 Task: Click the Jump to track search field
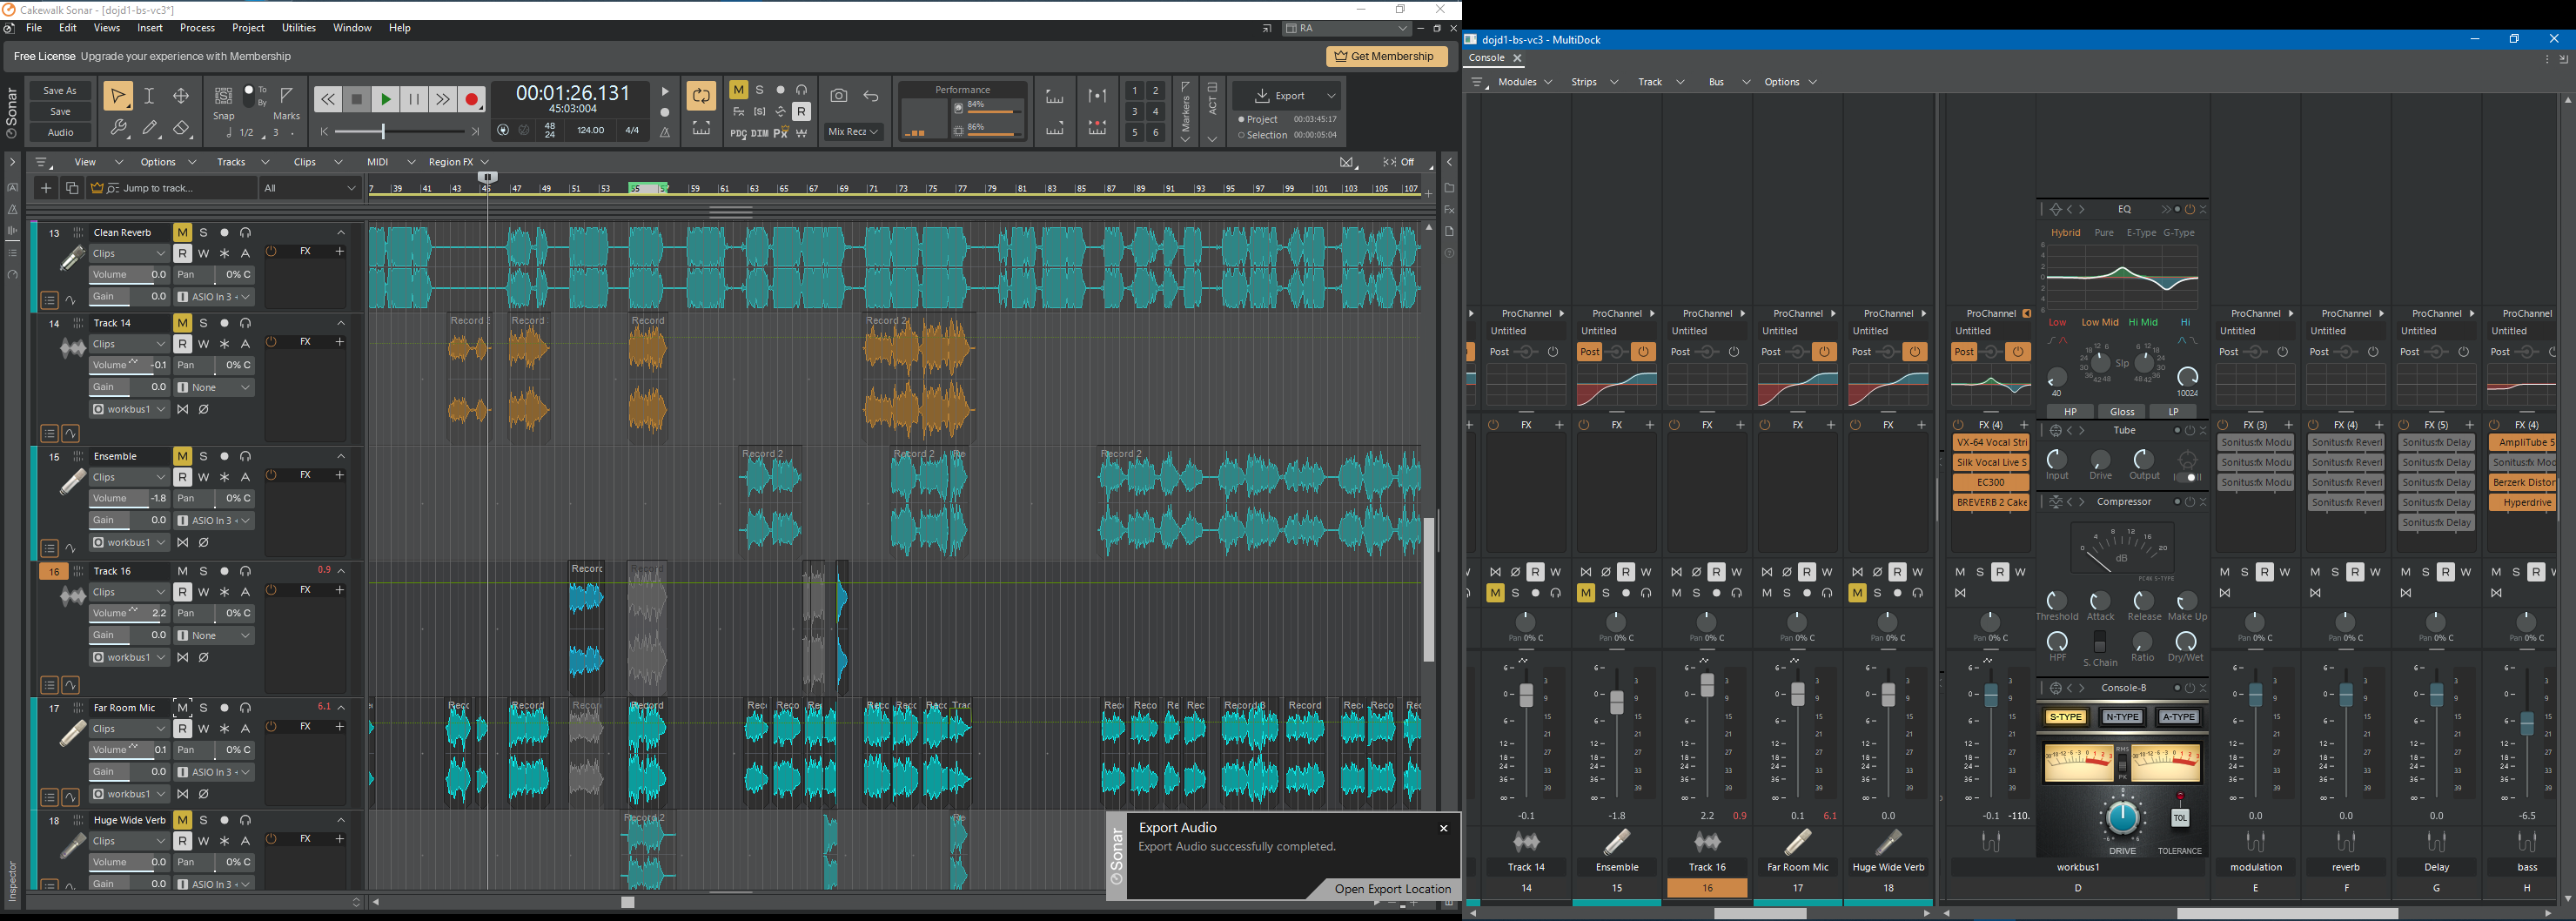tap(172, 188)
